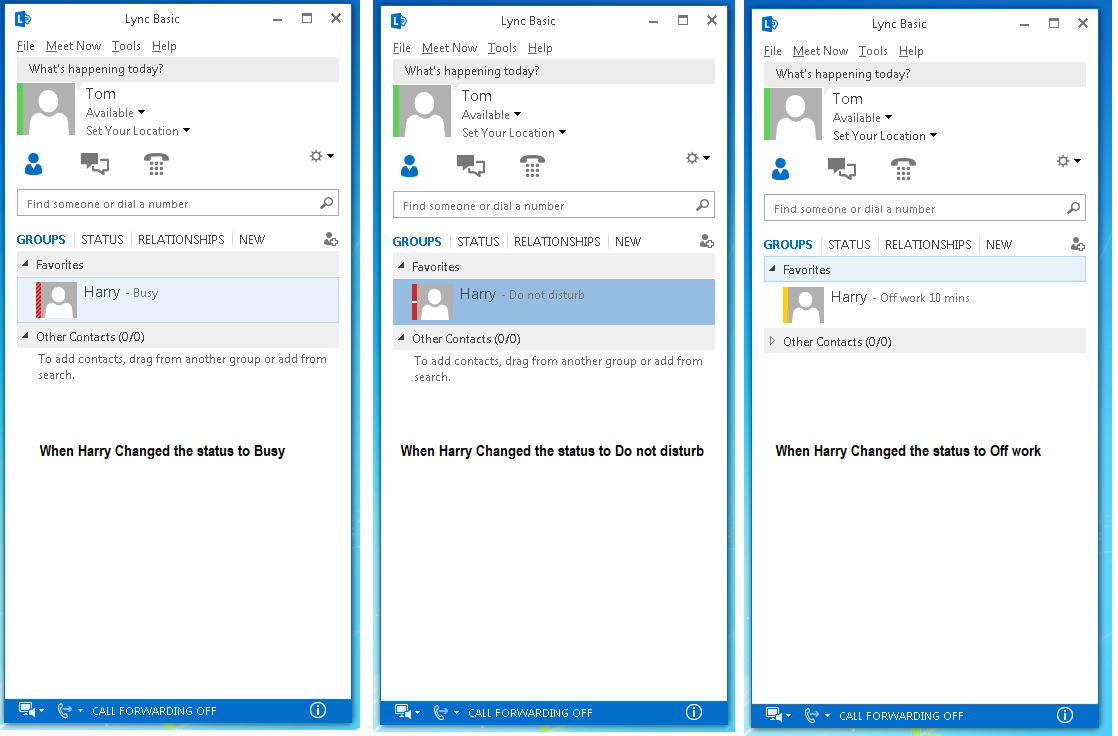
Task: Click Tom's profile picture in the Do not disturb window
Action: point(425,111)
